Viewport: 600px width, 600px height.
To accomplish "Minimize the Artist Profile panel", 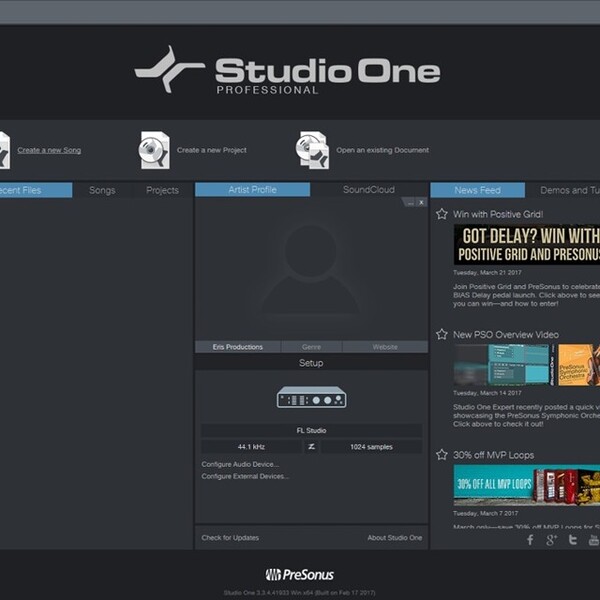I will click(410, 202).
